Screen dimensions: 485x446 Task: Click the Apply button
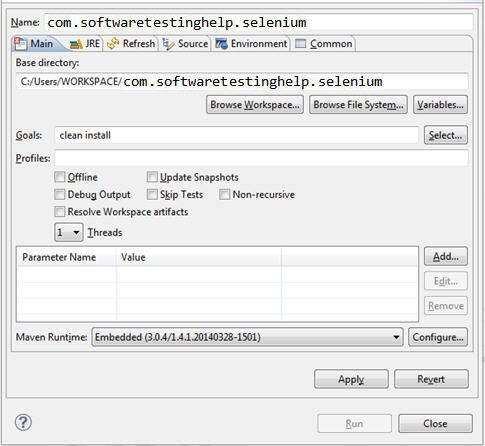(351, 379)
